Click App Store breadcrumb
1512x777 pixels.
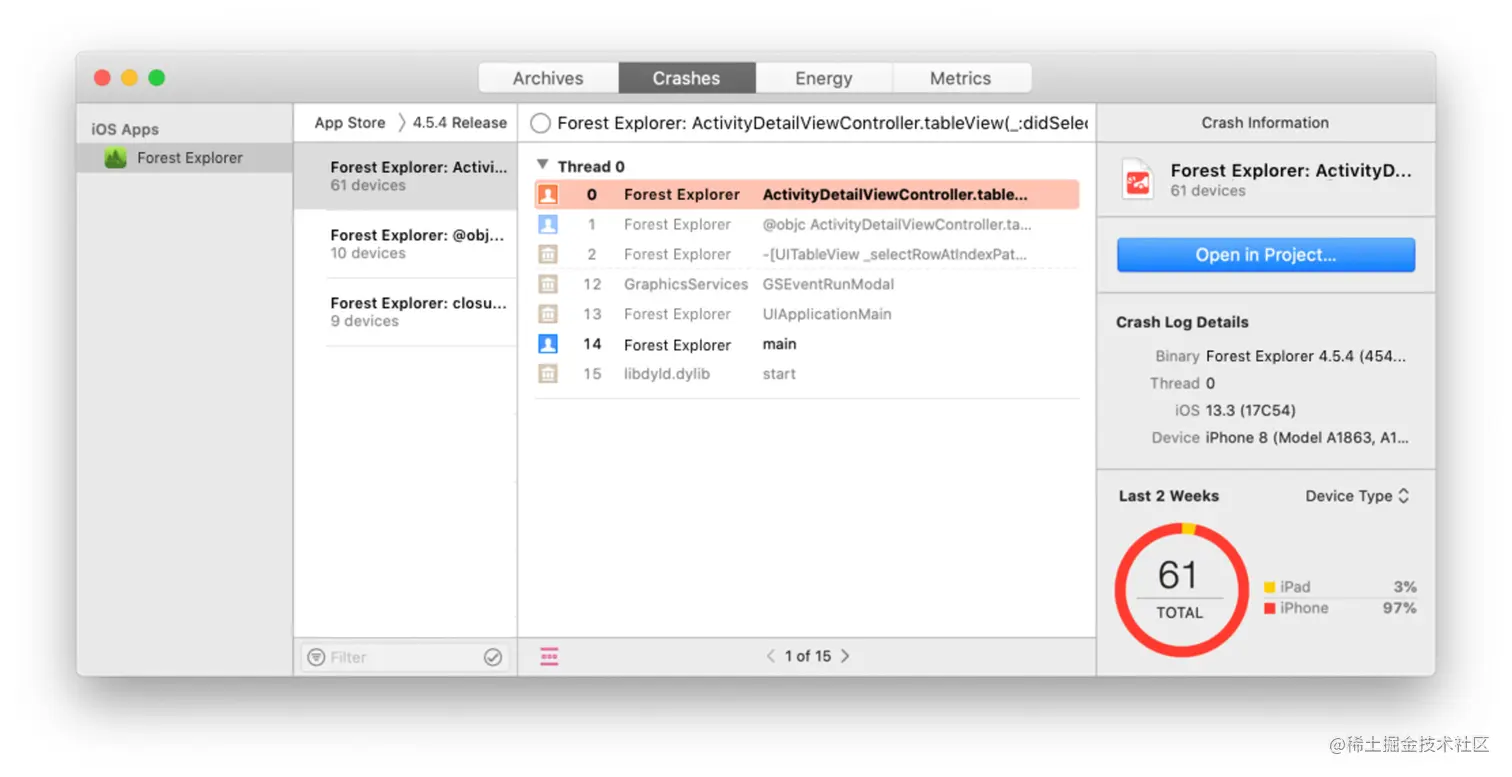(349, 123)
